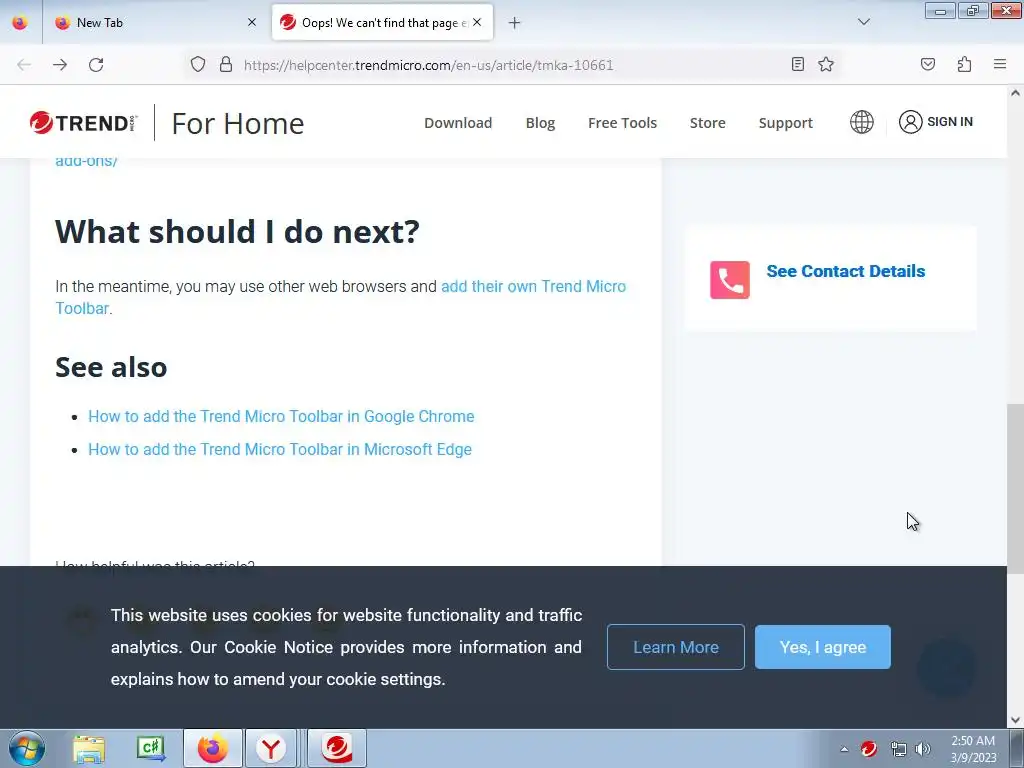The width and height of the screenshot is (1024, 768).
Task: Click the forward navigation arrow
Action: 60,65
